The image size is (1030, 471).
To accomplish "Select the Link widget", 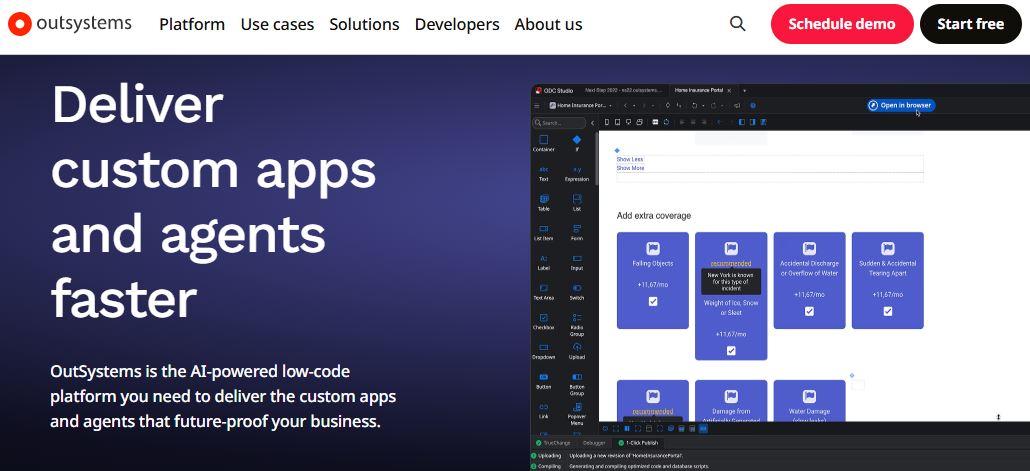I will [x=543, y=411].
